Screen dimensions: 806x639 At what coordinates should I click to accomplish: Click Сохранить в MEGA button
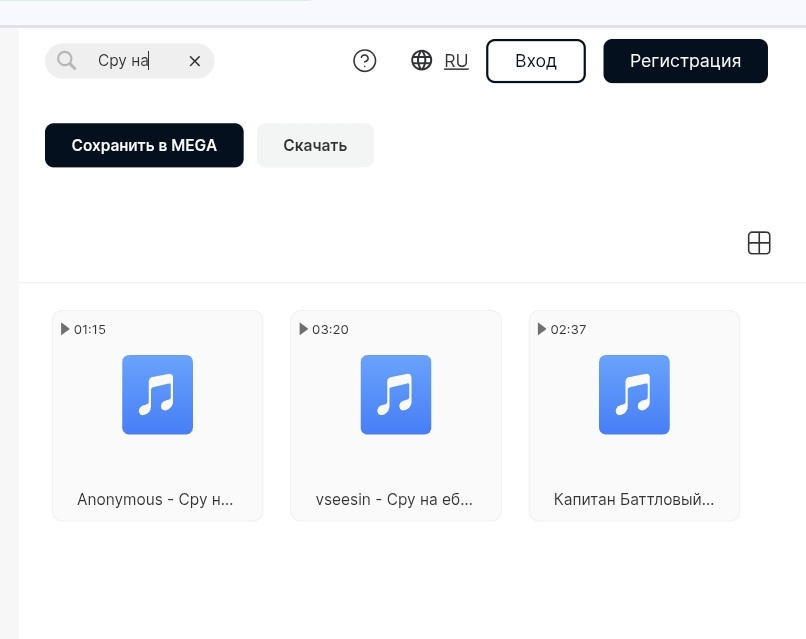[144, 145]
